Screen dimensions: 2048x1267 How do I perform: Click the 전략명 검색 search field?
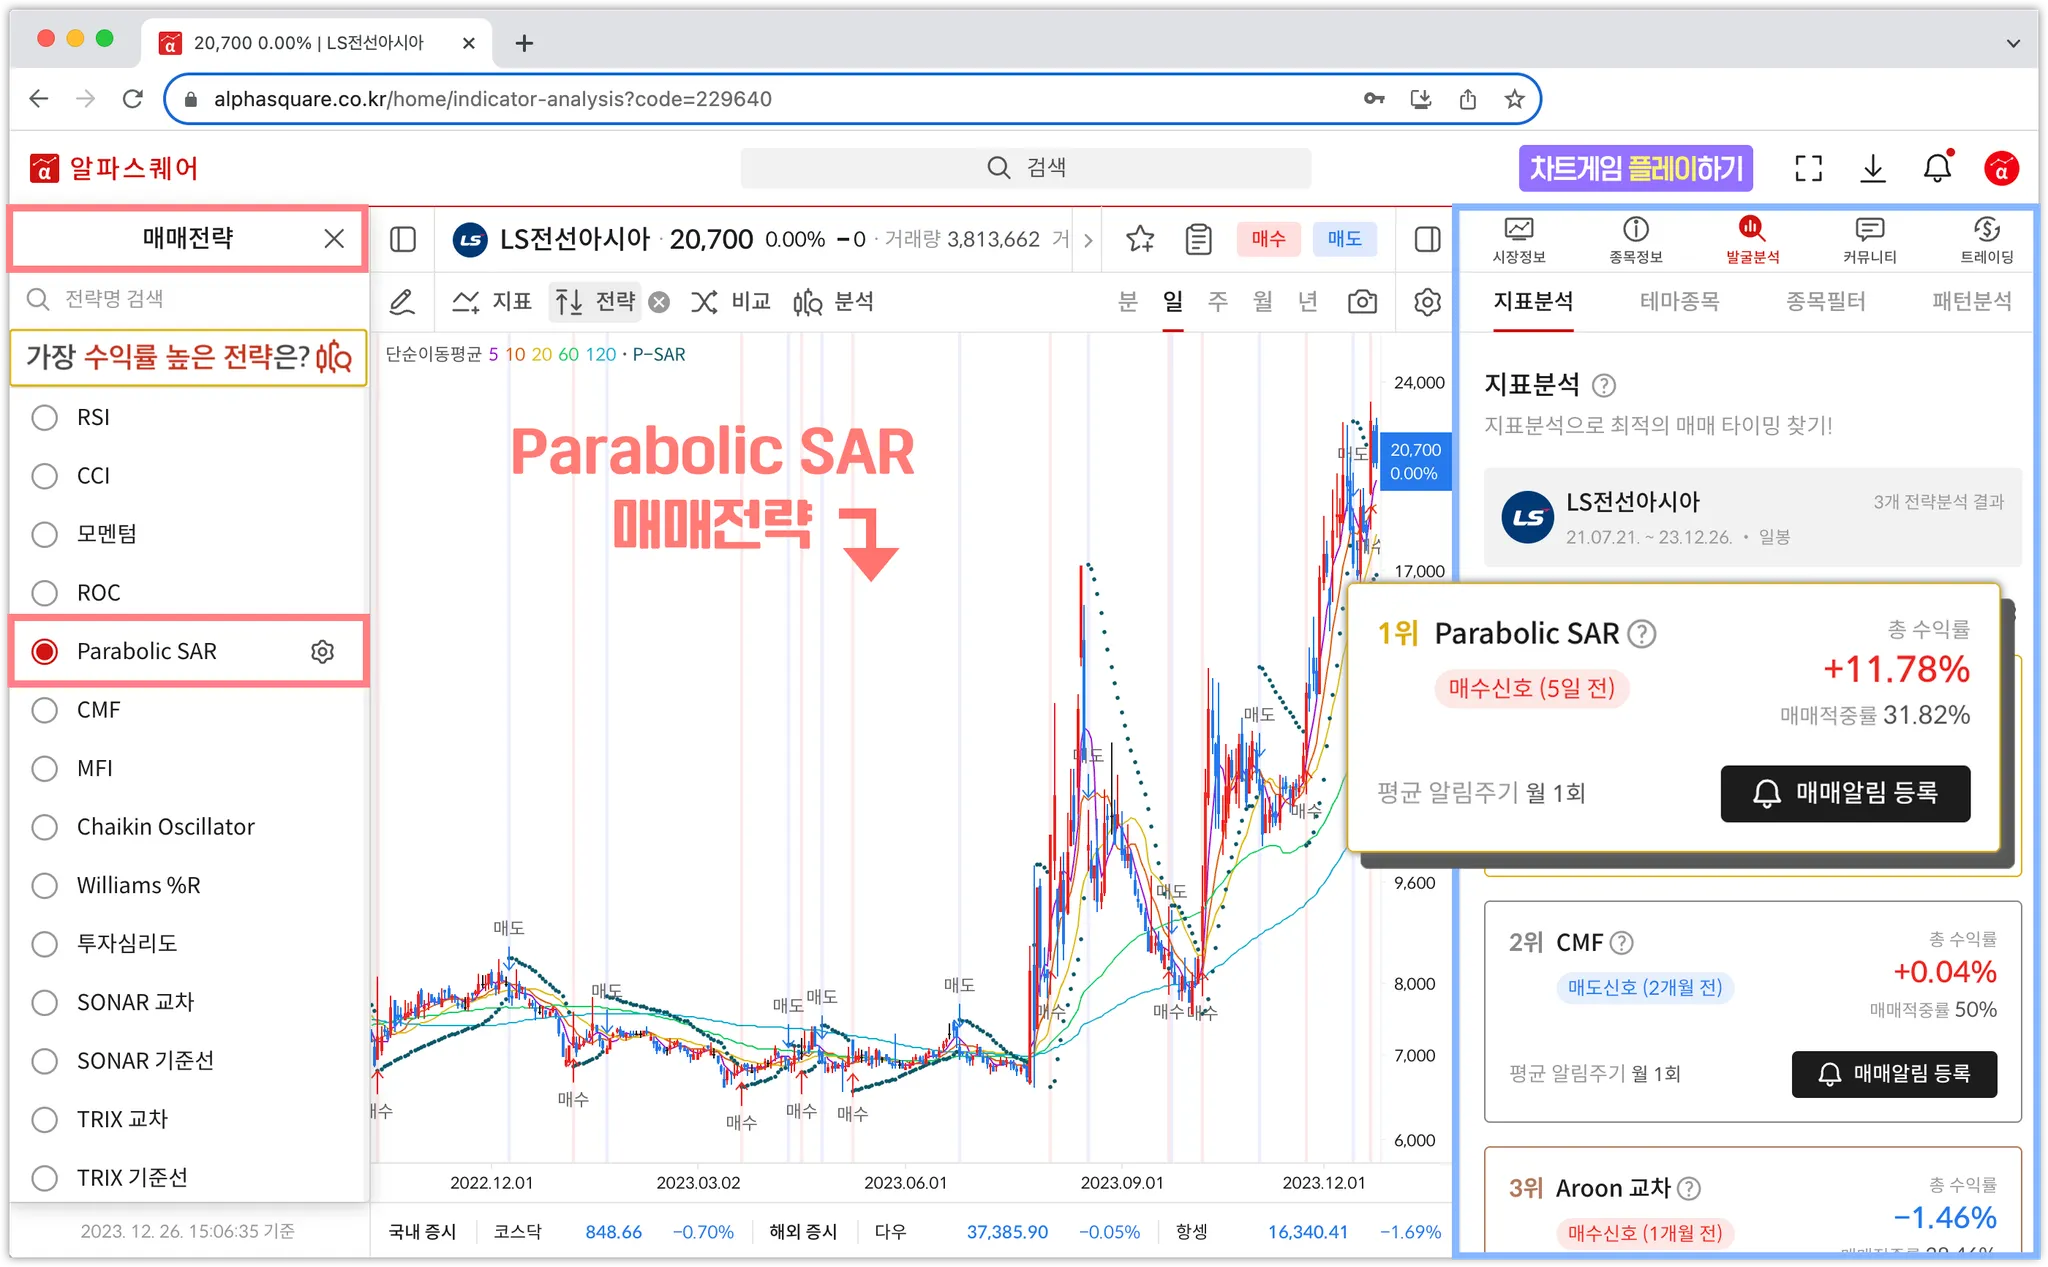[x=190, y=299]
